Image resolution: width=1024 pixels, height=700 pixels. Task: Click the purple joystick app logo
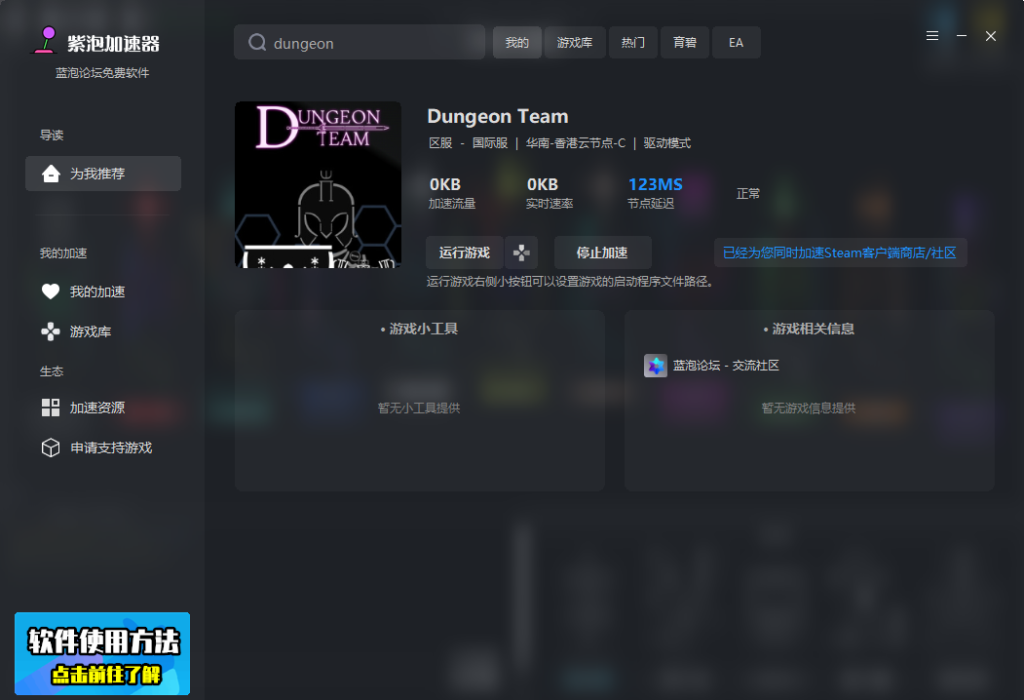click(x=46, y=40)
